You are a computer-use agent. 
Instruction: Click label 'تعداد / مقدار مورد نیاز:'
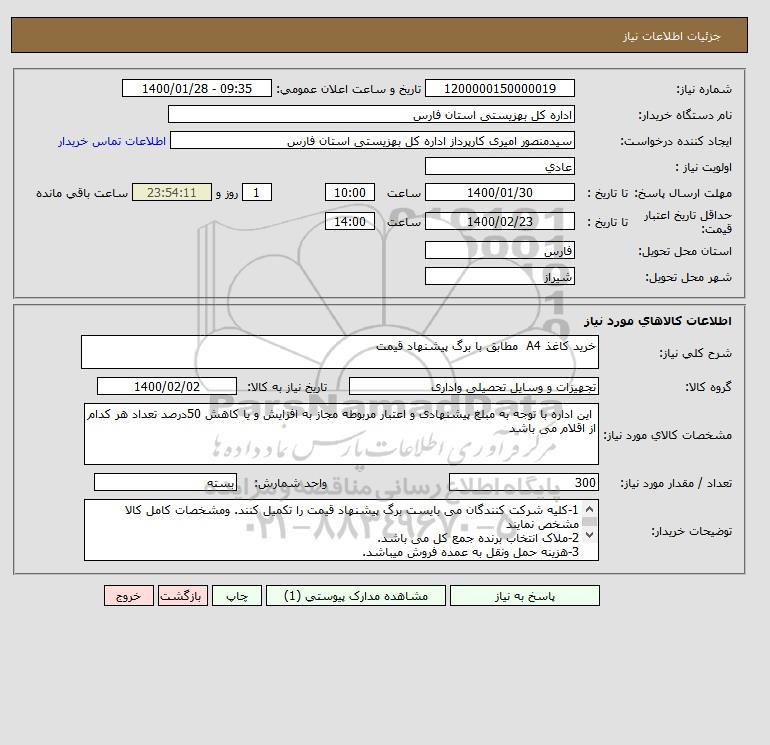tap(676, 483)
